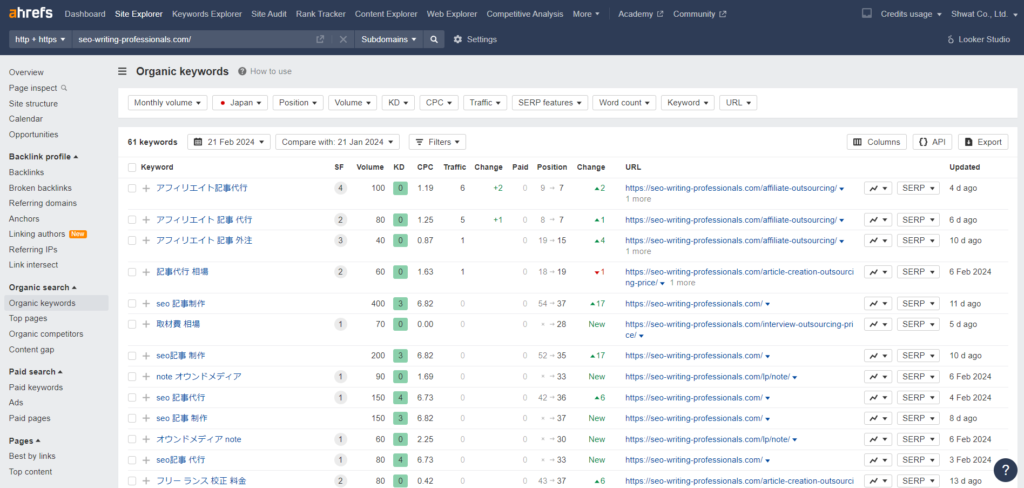Open trend chart icon for first keyword row

pyautogui.click(x=877, y=188)
